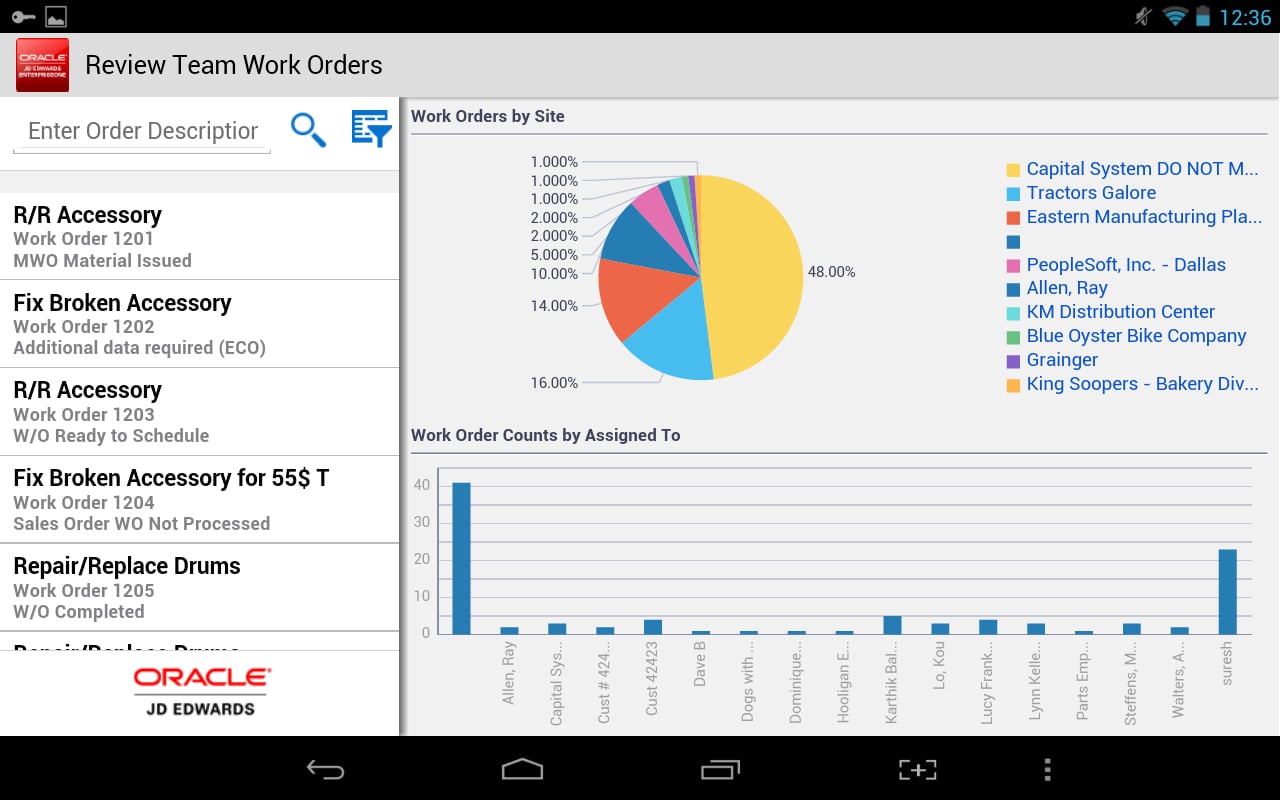1280x800 pixels.
Task: Tap the suresh bar in chart
Action: [1228, 591]
